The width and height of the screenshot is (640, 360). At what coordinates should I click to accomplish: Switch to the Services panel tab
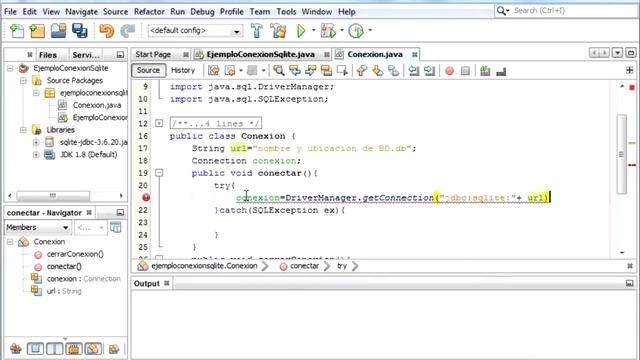[x=86, y=55]
